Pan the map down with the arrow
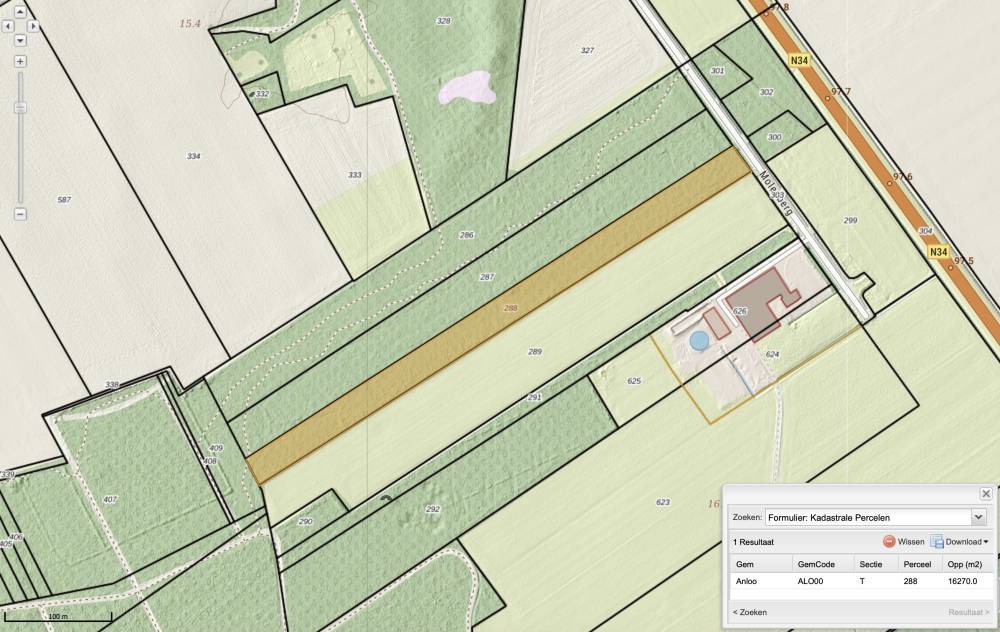The image size is (1000, 632). [20, 40]
